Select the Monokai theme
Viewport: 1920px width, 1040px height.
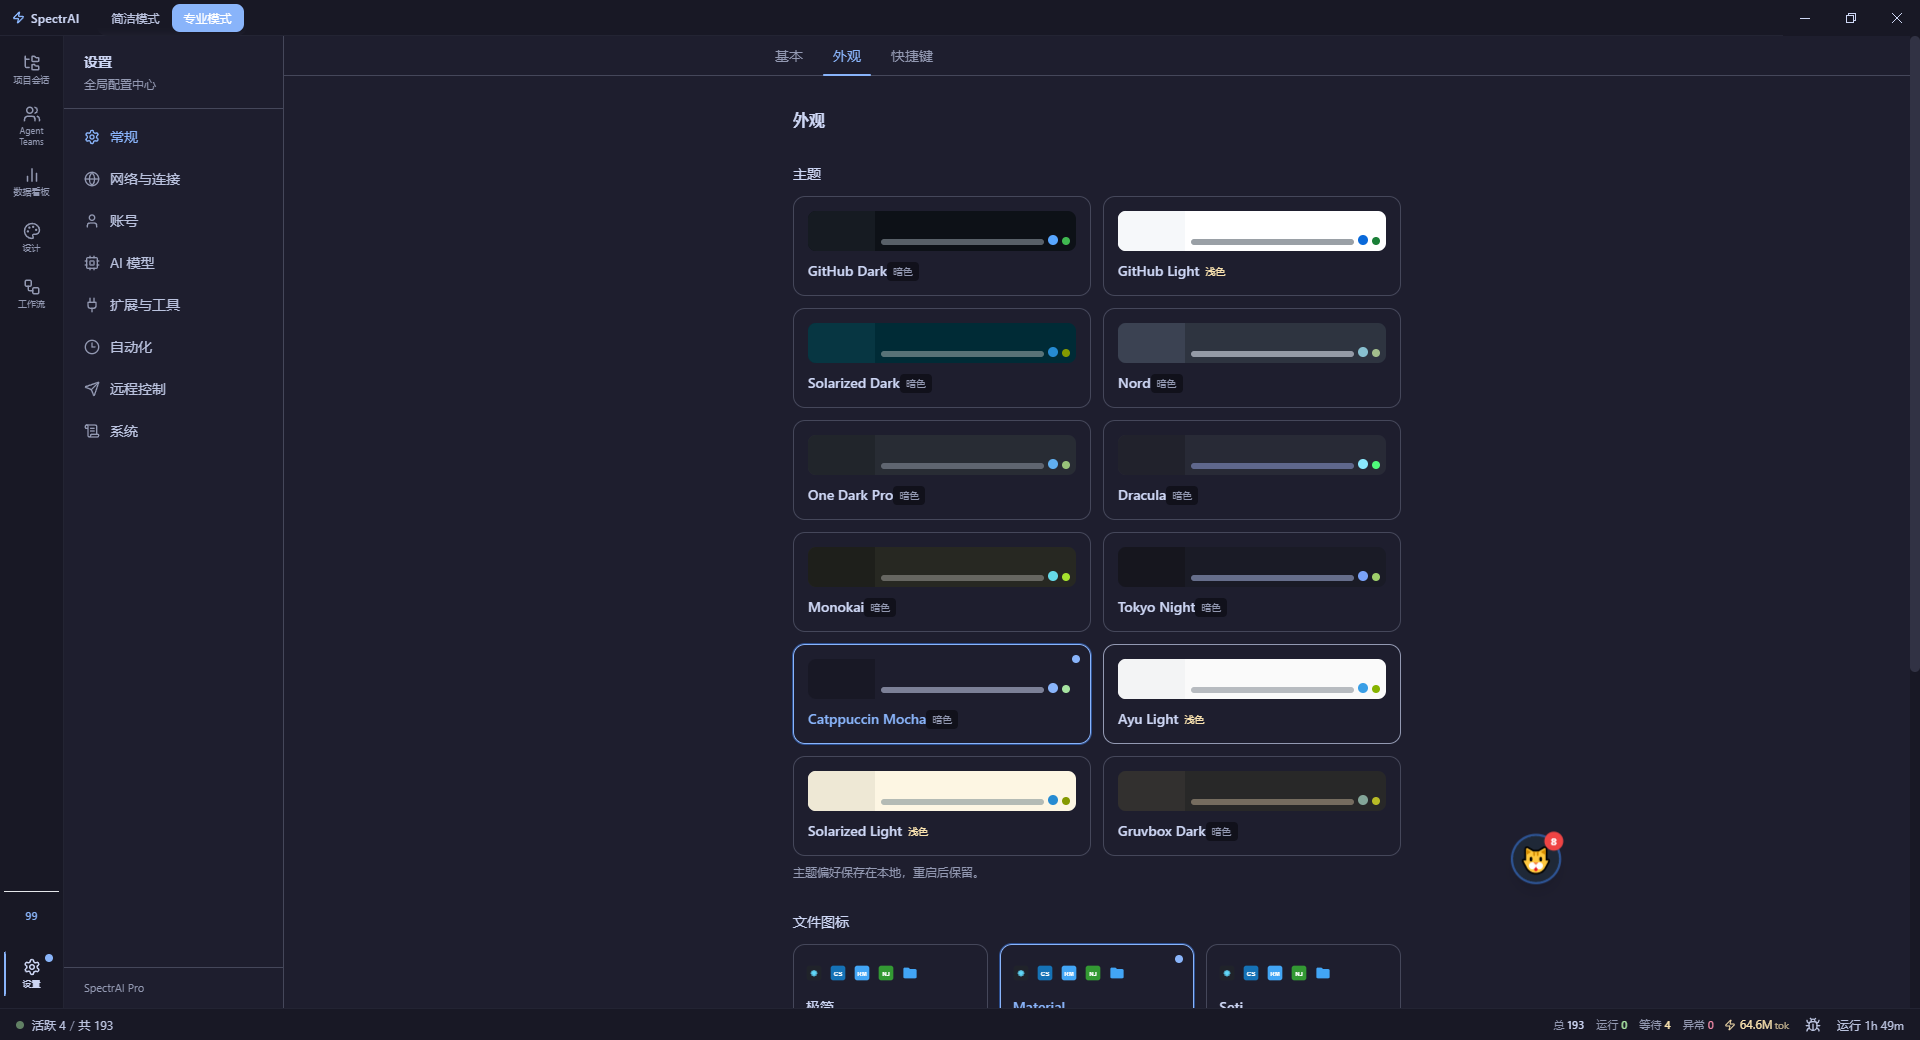pyautogui.click(x=942, y=582)
